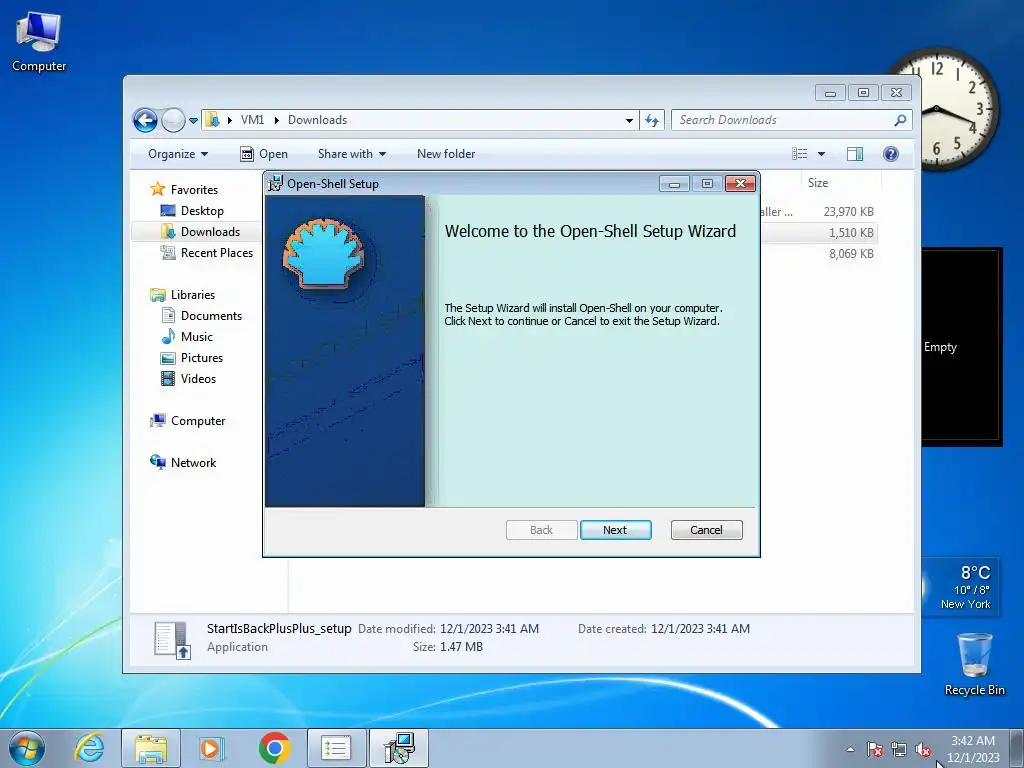The width and height of the screenshot is (1024, 768).
Task: Select the 8,069 KB file row
Action: pyautogui.click(x=818, y=253)
